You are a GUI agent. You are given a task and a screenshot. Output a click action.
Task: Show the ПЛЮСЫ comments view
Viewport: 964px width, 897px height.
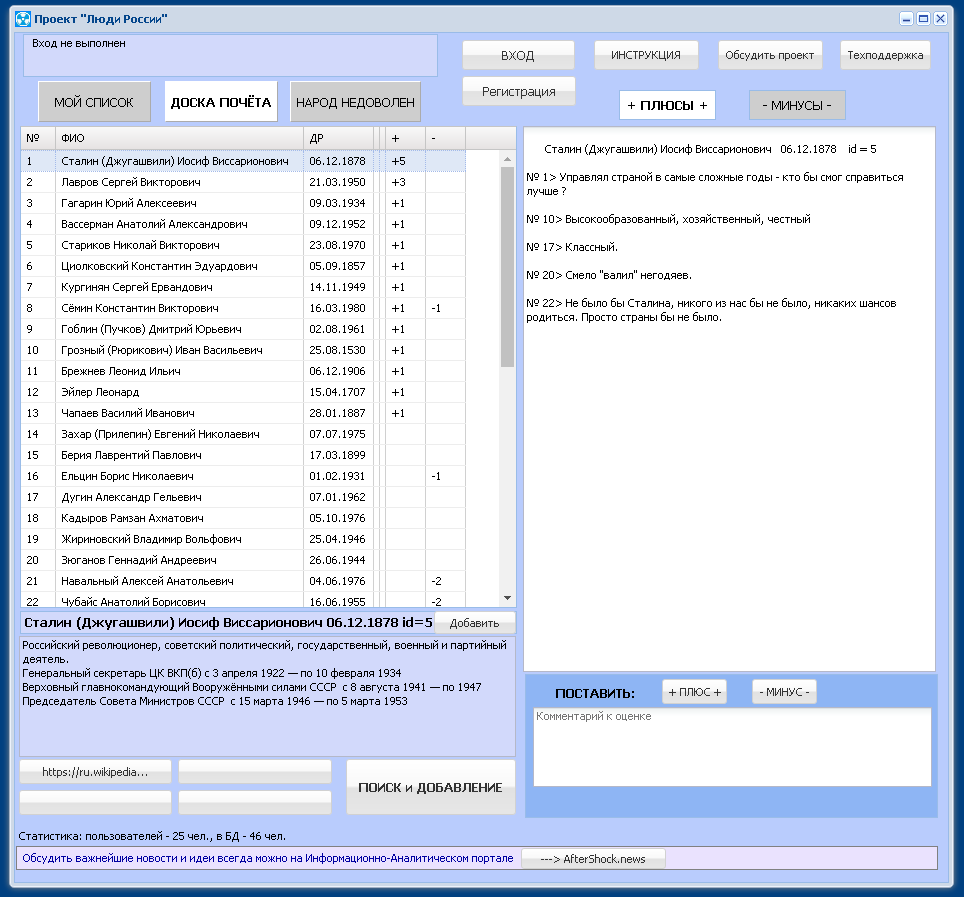pos(667,105)
